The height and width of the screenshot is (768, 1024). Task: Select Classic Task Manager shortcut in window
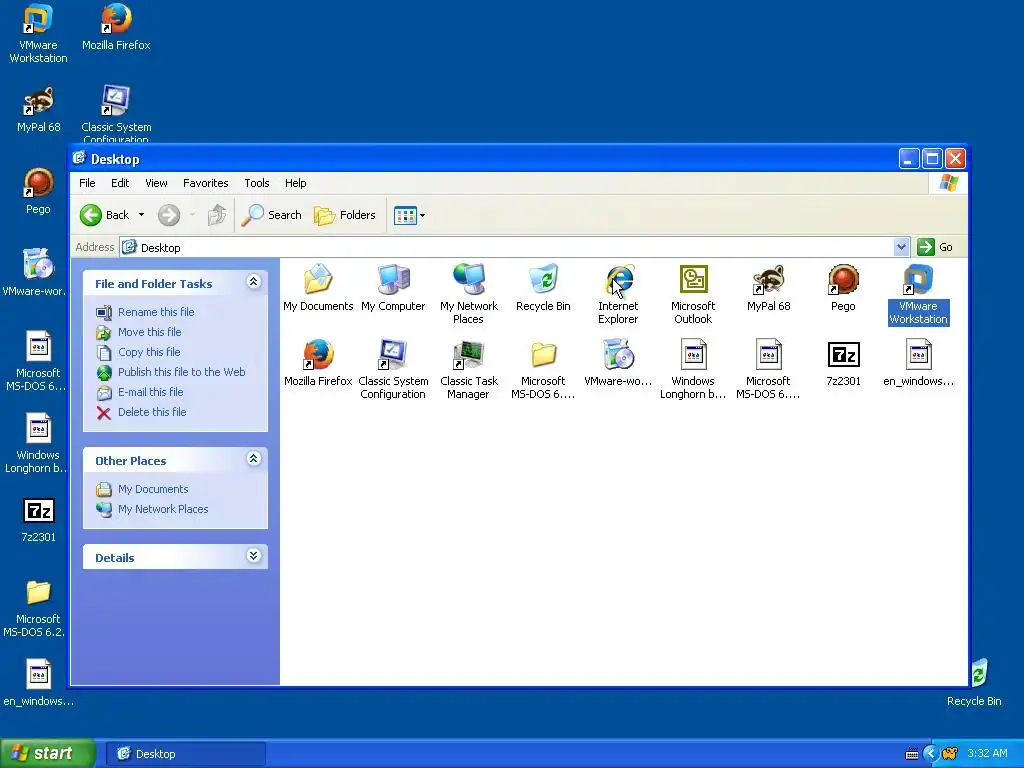(x=468, y=369)
